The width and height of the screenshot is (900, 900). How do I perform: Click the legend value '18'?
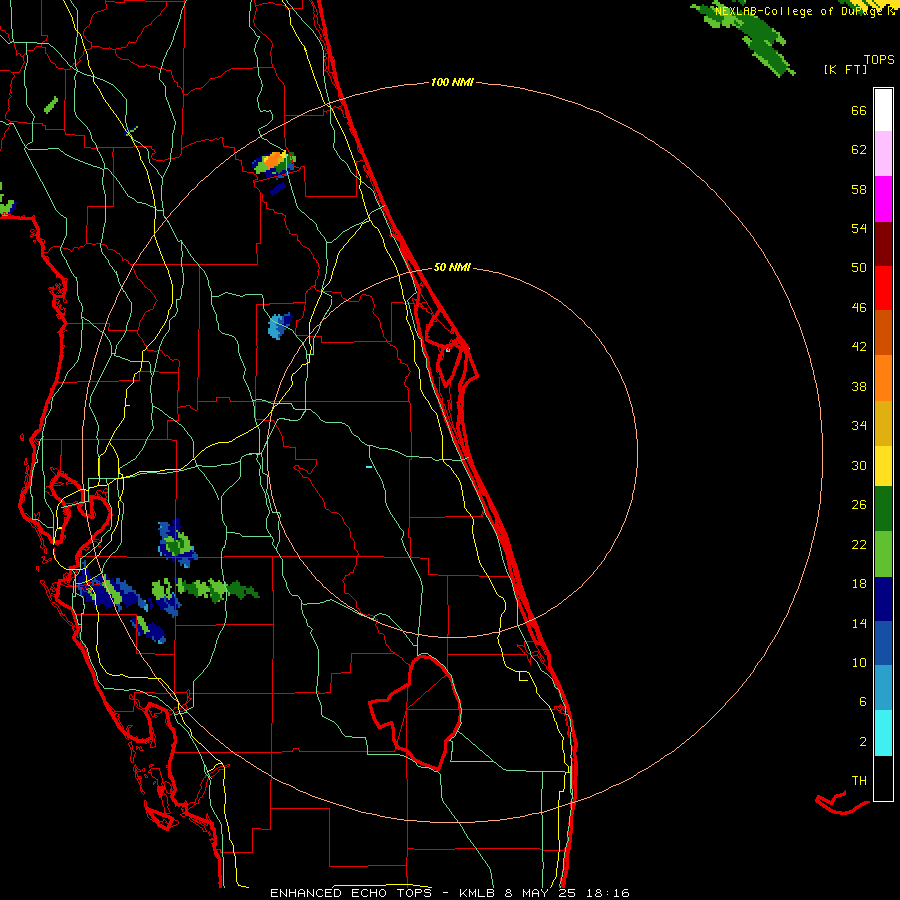pos(859,584)
